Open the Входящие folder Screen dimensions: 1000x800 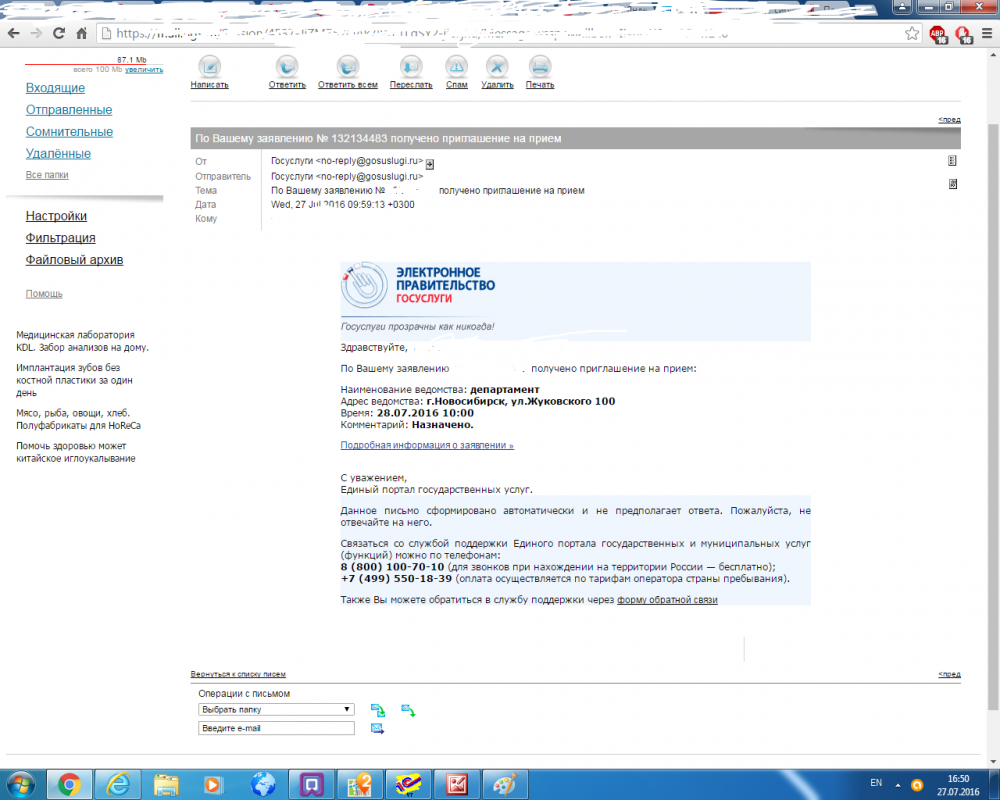point(55,88)
